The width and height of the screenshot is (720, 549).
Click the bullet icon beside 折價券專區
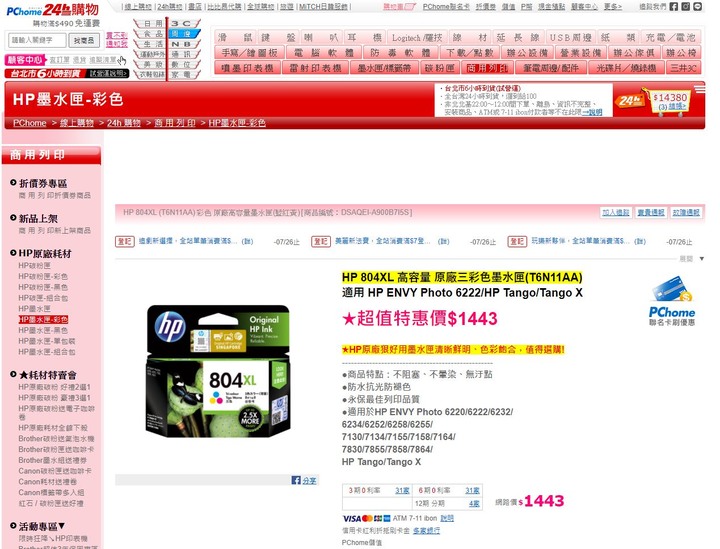point(13,183)
